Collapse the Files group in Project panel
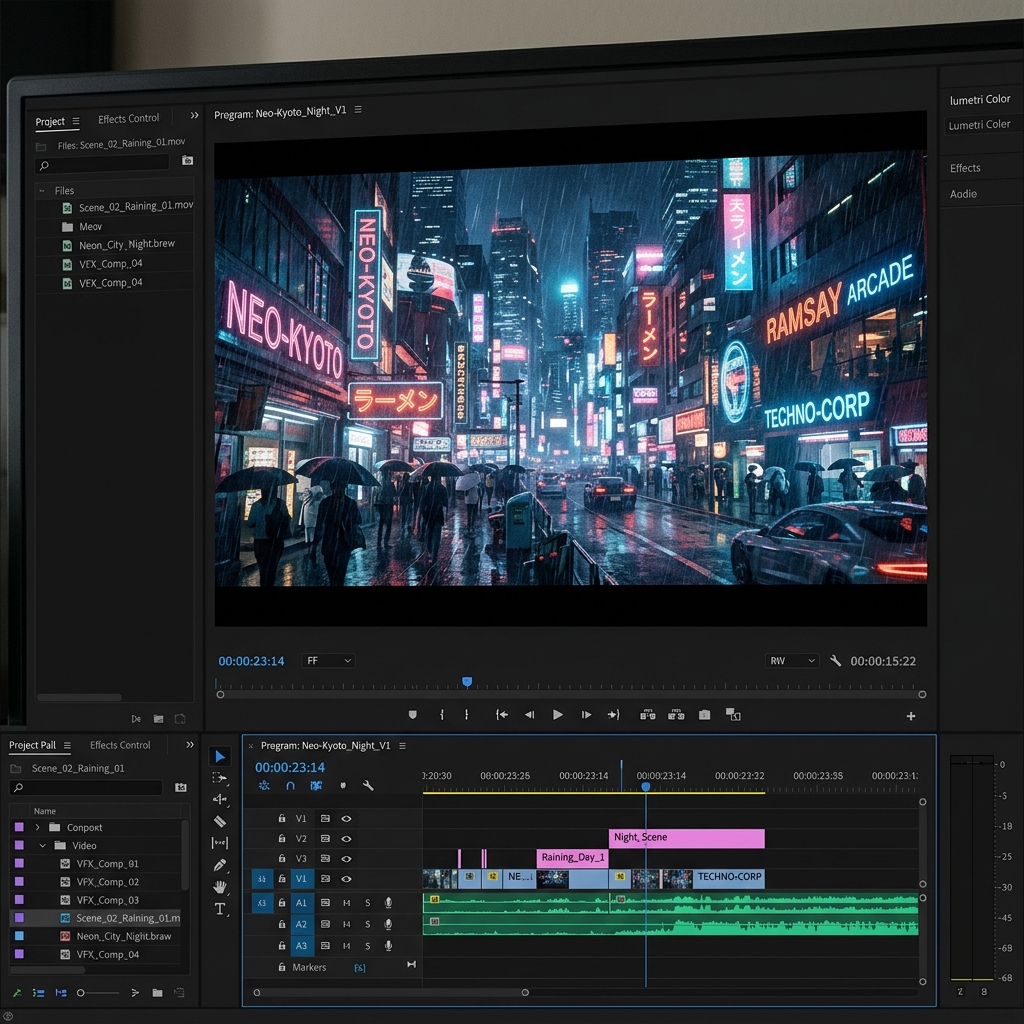The image size is (1024, 1024). 42,191
